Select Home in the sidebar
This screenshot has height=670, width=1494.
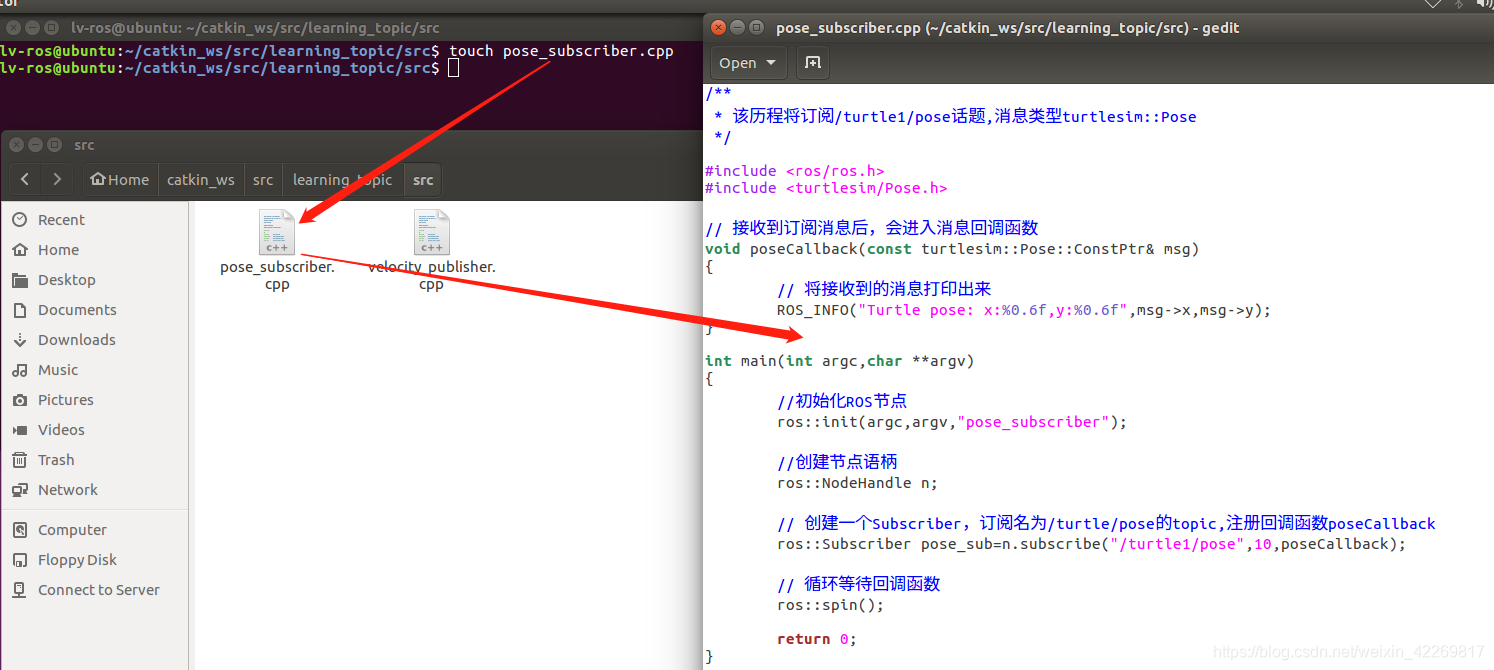point(58,250)
